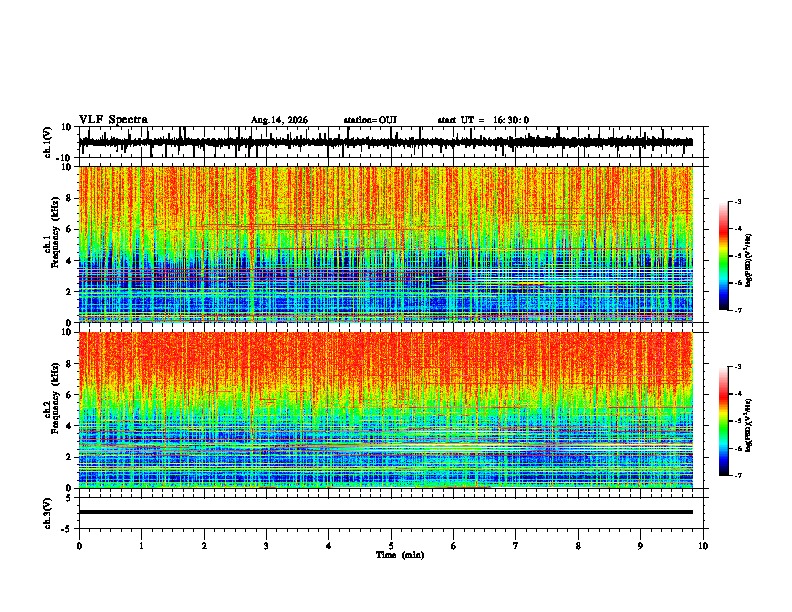Screen dimensions: 792x612
Task: Click time axis tick label 2
Action: click(x=204, y=545)
